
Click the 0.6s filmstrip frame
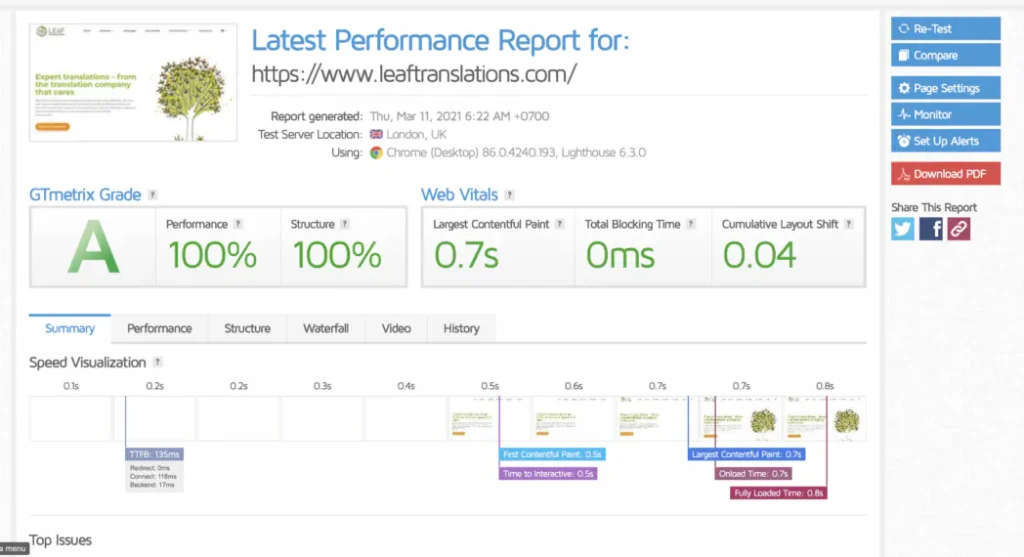[573, 419]
